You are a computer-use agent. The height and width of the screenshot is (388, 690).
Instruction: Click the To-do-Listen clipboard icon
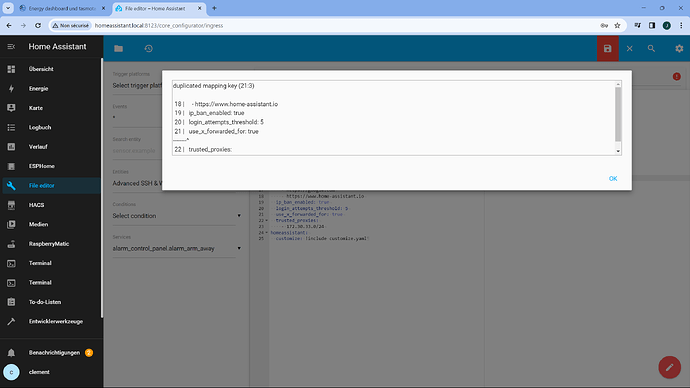click(11, 302)
